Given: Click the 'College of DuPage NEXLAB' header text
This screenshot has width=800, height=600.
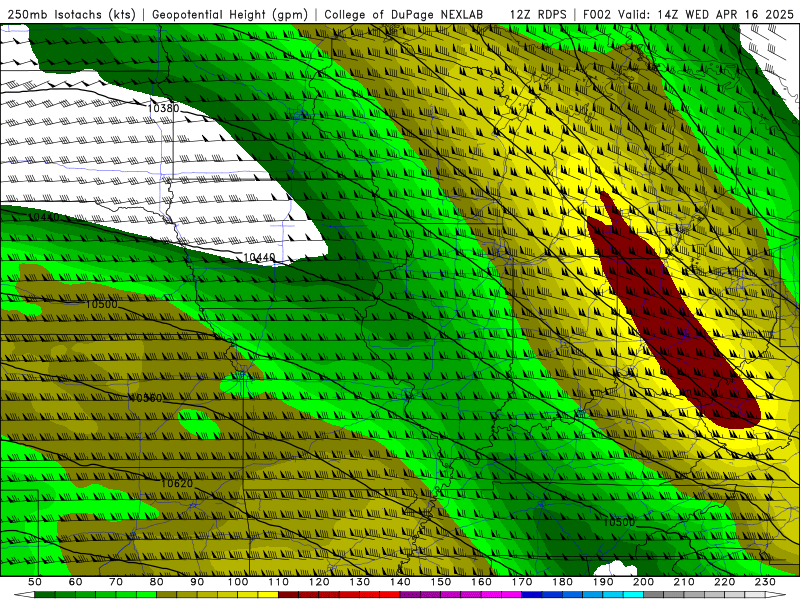Looking at the screenshot, I should pyautogui.click(x=404, y=14).
